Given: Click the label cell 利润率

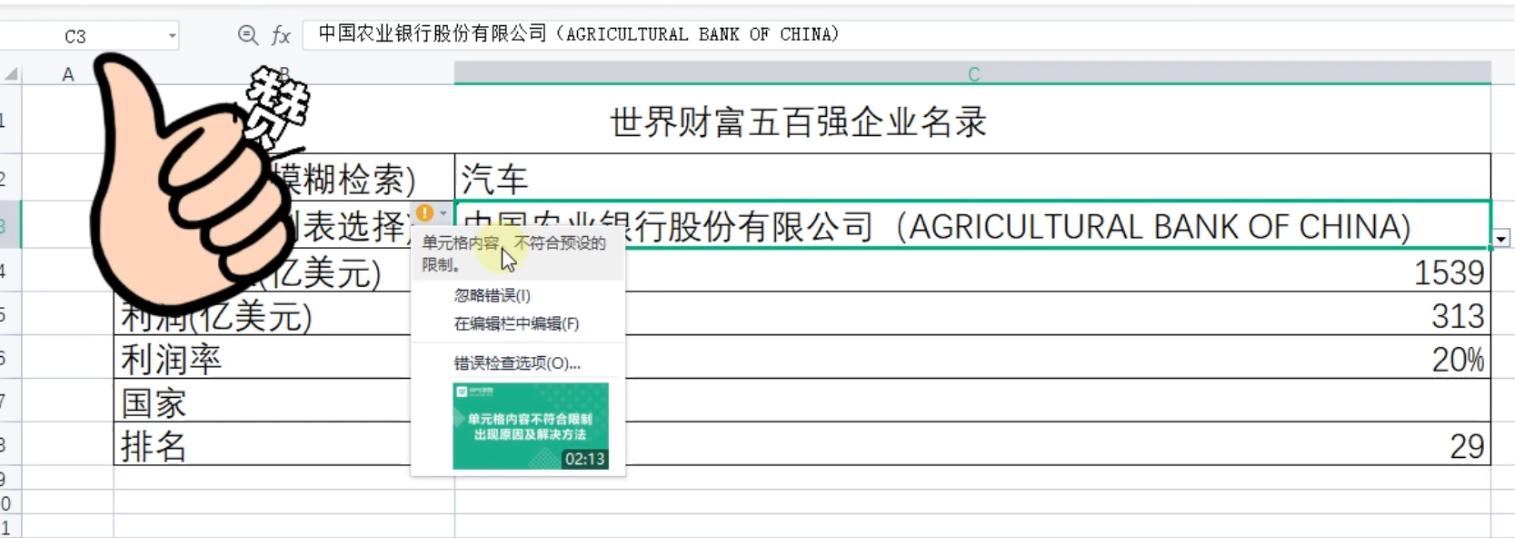Looking at the screenshot, I should [x=283, y=359].
